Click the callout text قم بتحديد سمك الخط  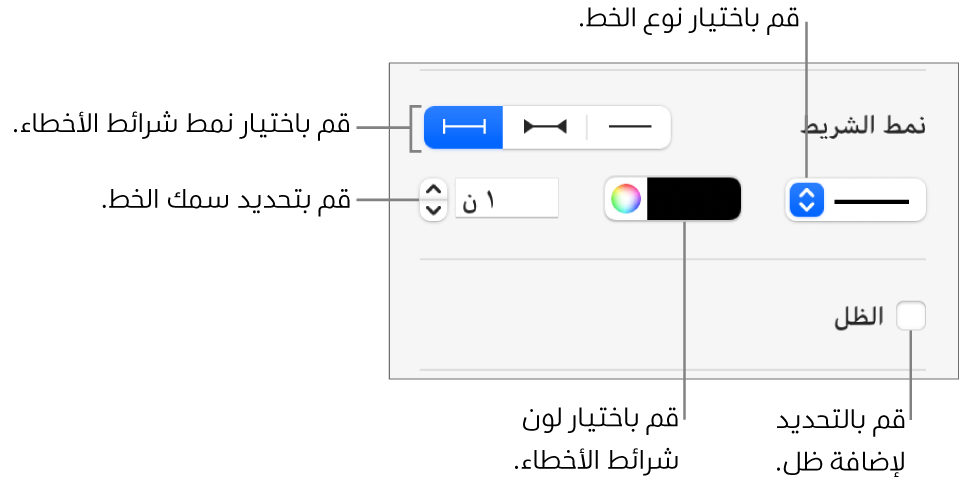point(227,199)
